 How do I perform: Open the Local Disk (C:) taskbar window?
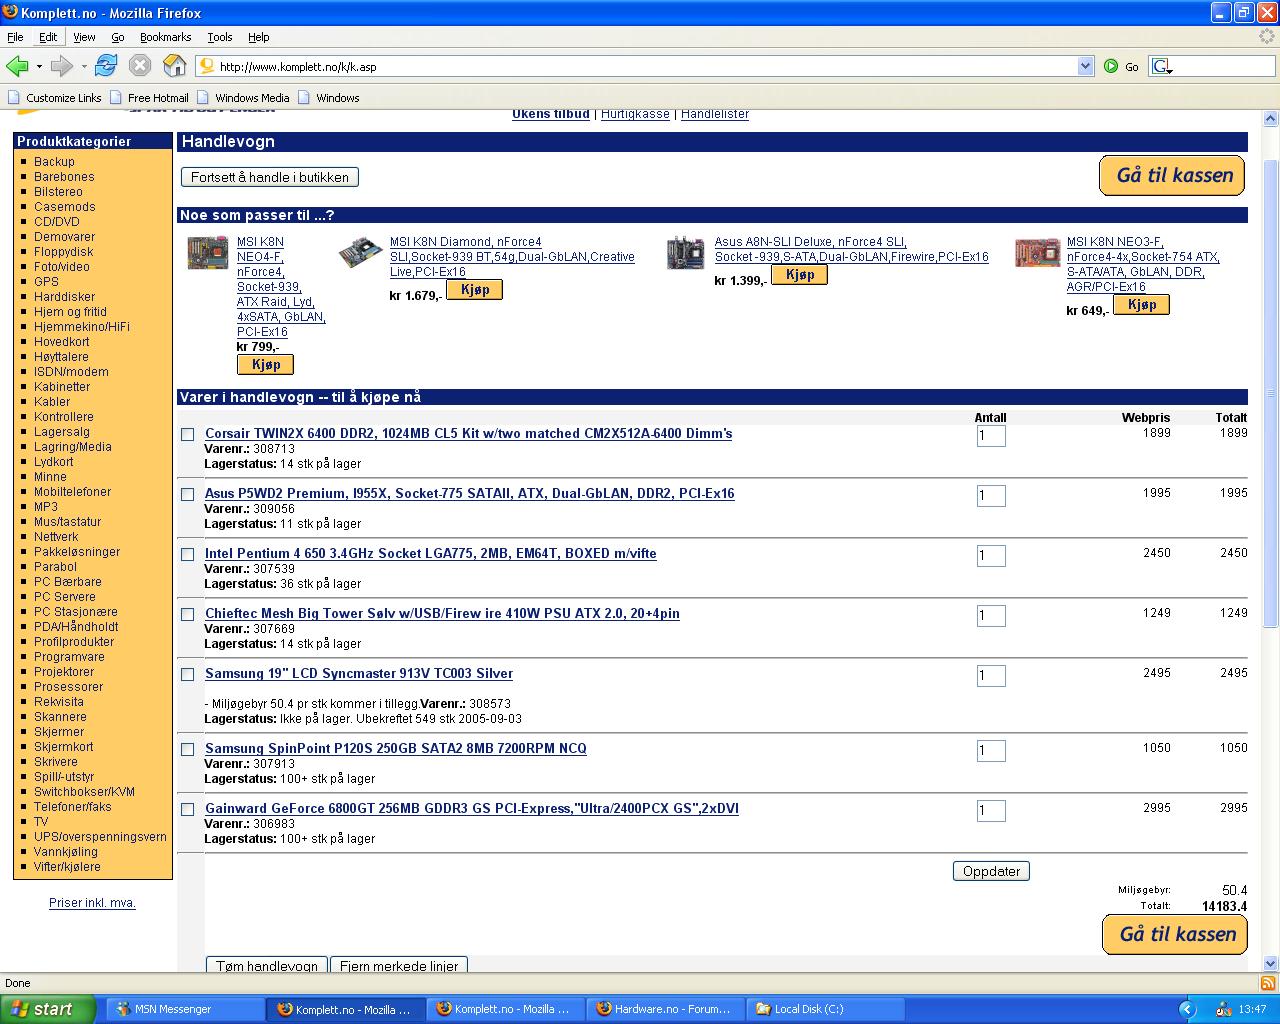click(826, 1009)
